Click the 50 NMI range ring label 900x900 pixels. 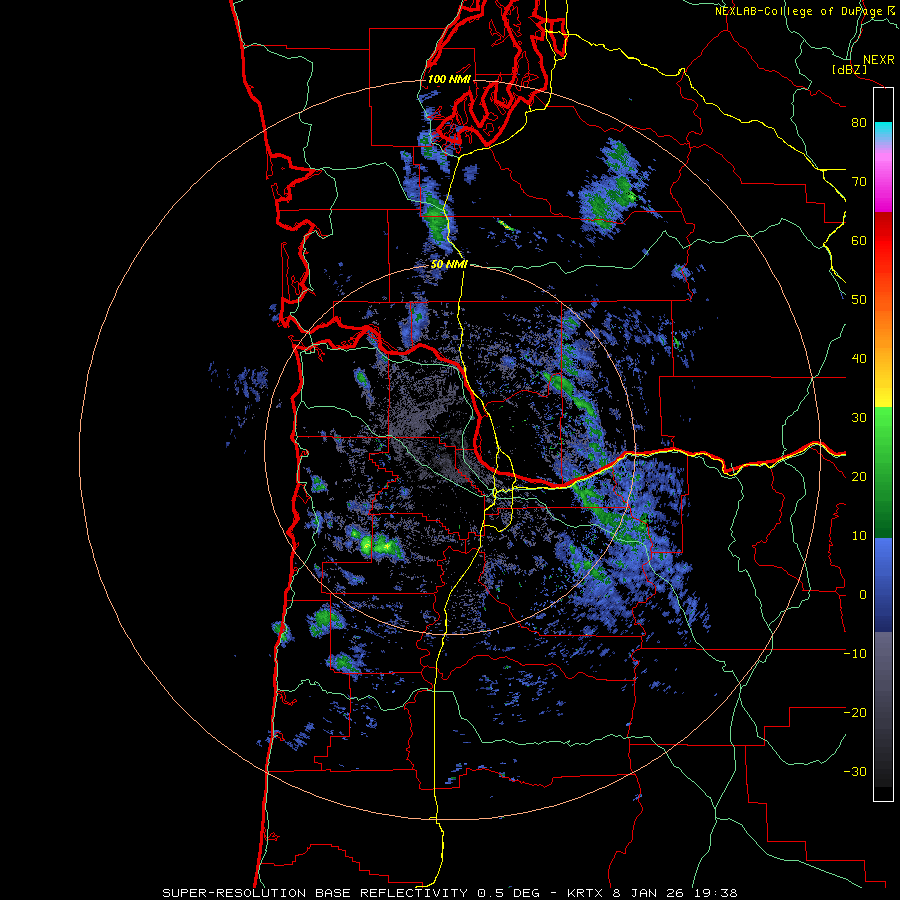pyautogui.click(x=449, y=265)
